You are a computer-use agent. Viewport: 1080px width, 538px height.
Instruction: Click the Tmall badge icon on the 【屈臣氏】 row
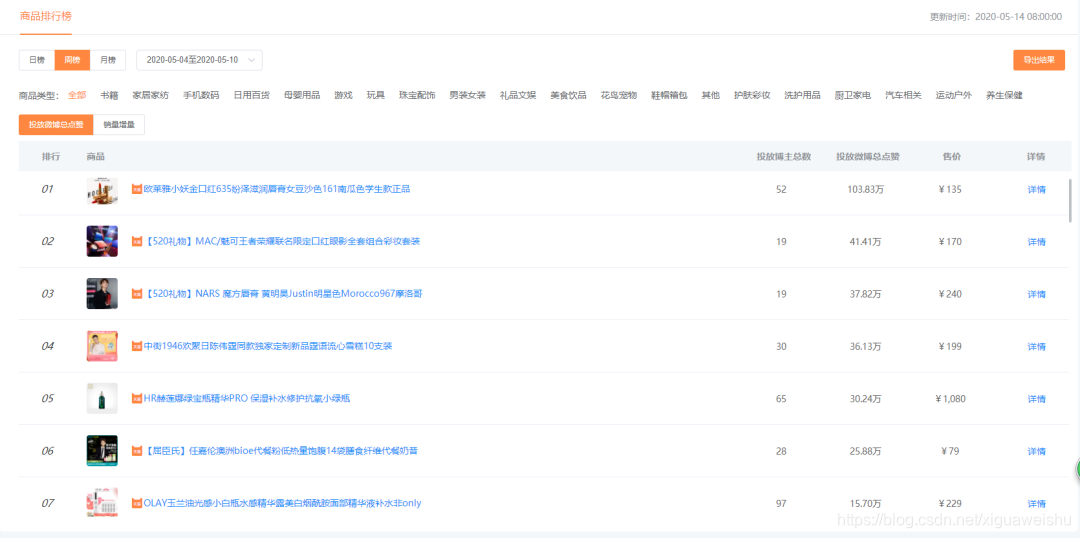tap(137, 451)
